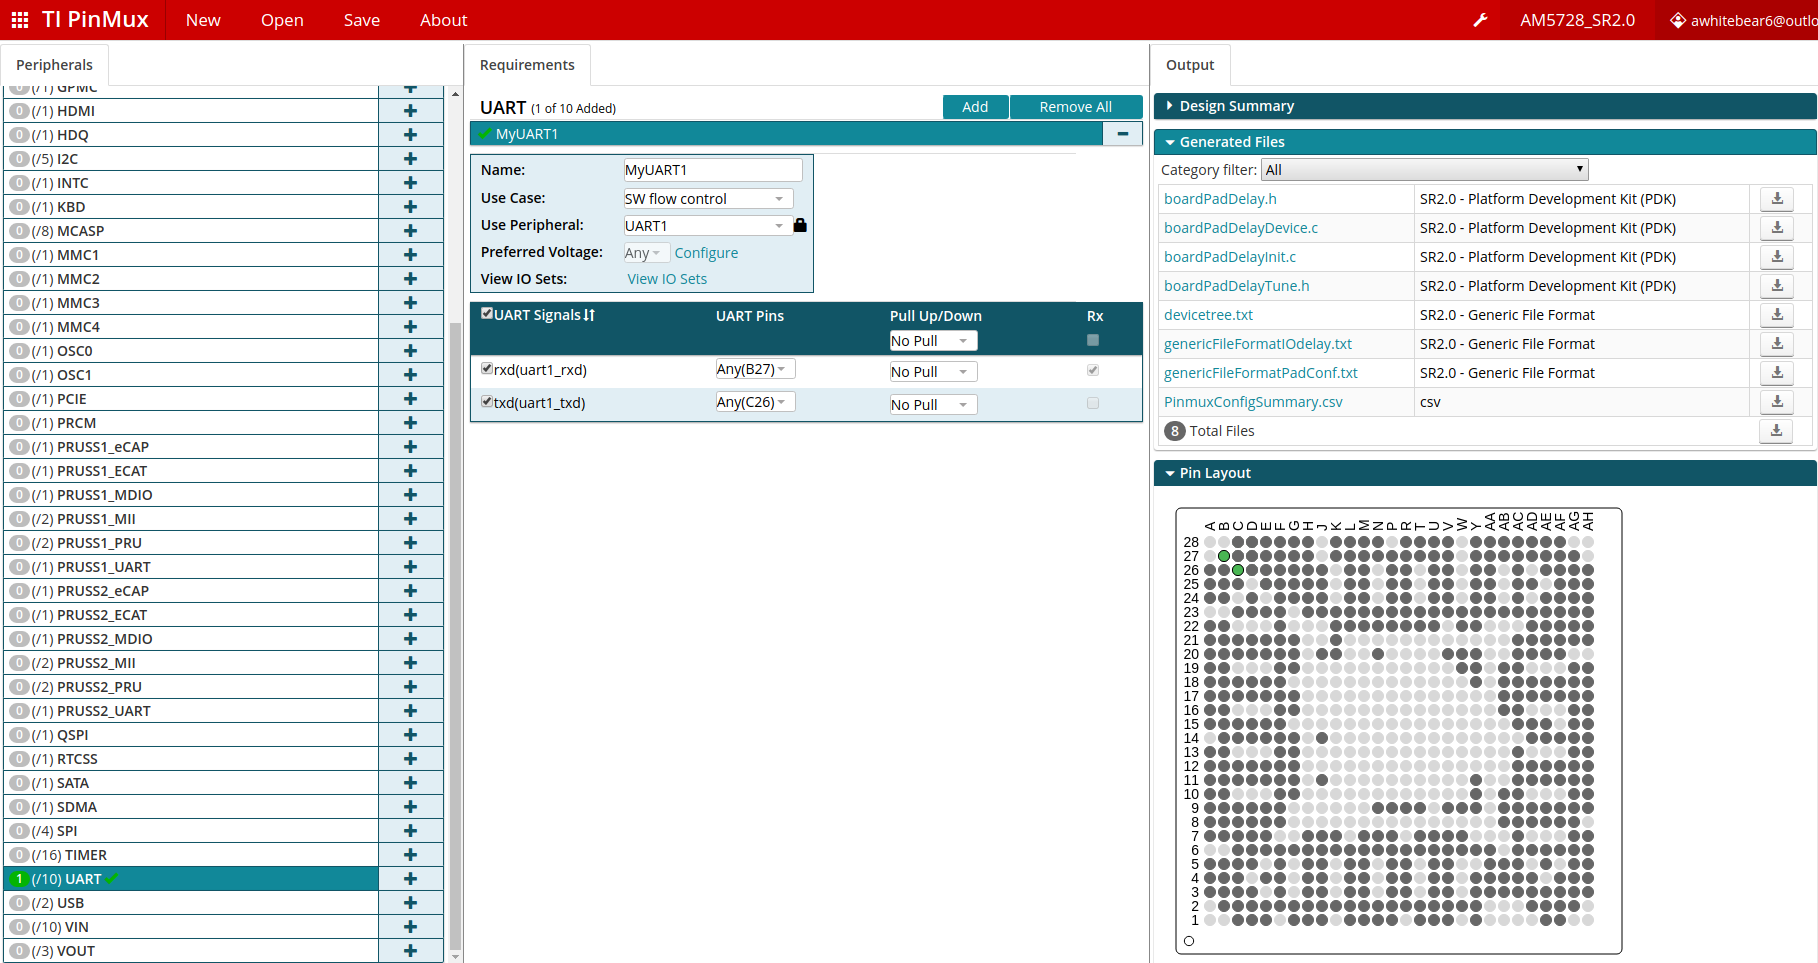Add an HDMI peripheral with plus icon

[x=410, y=111]
